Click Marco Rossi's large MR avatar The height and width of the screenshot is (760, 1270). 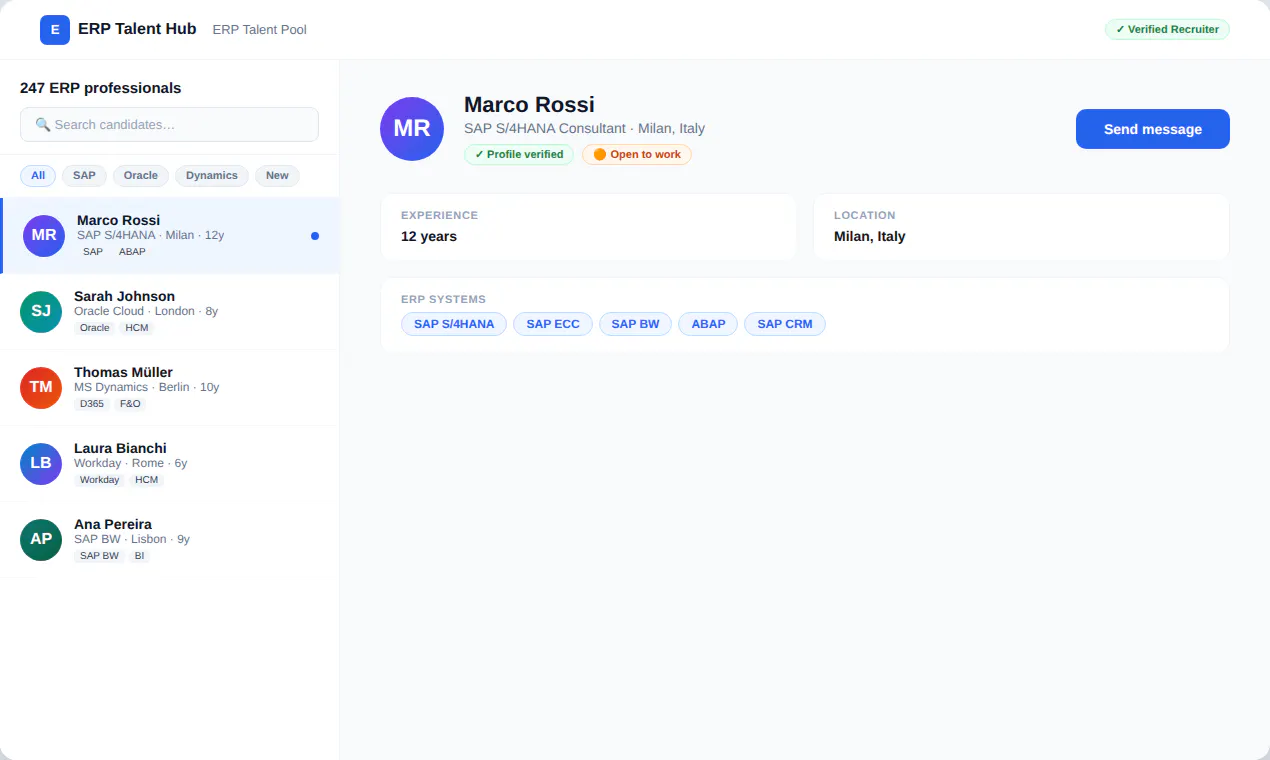pos(412,129)
